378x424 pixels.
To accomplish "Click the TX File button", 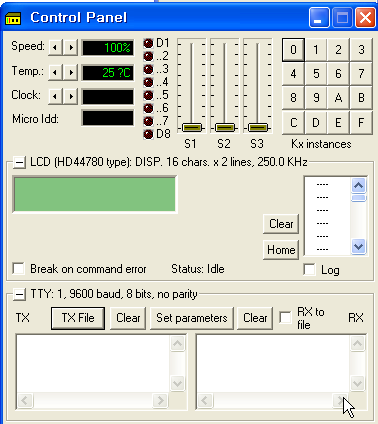I will pyautogui.click(x=78, y=318).
